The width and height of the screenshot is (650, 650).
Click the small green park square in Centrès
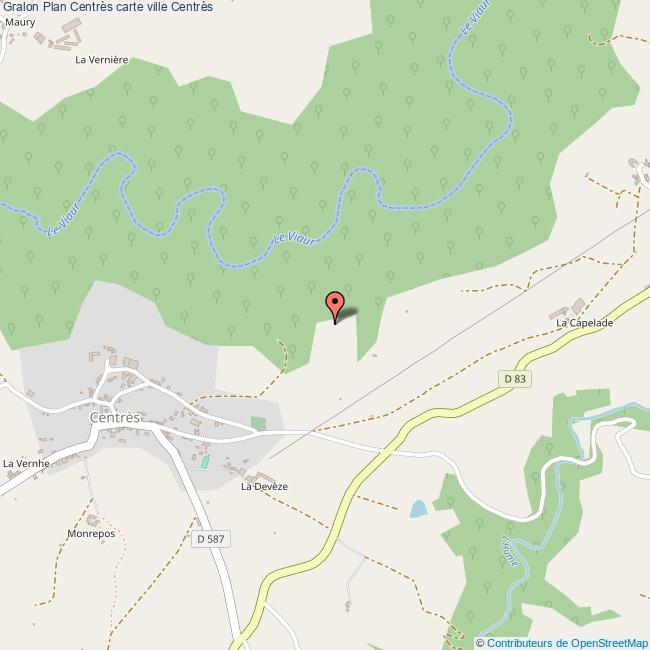click(x=258, y=424)
